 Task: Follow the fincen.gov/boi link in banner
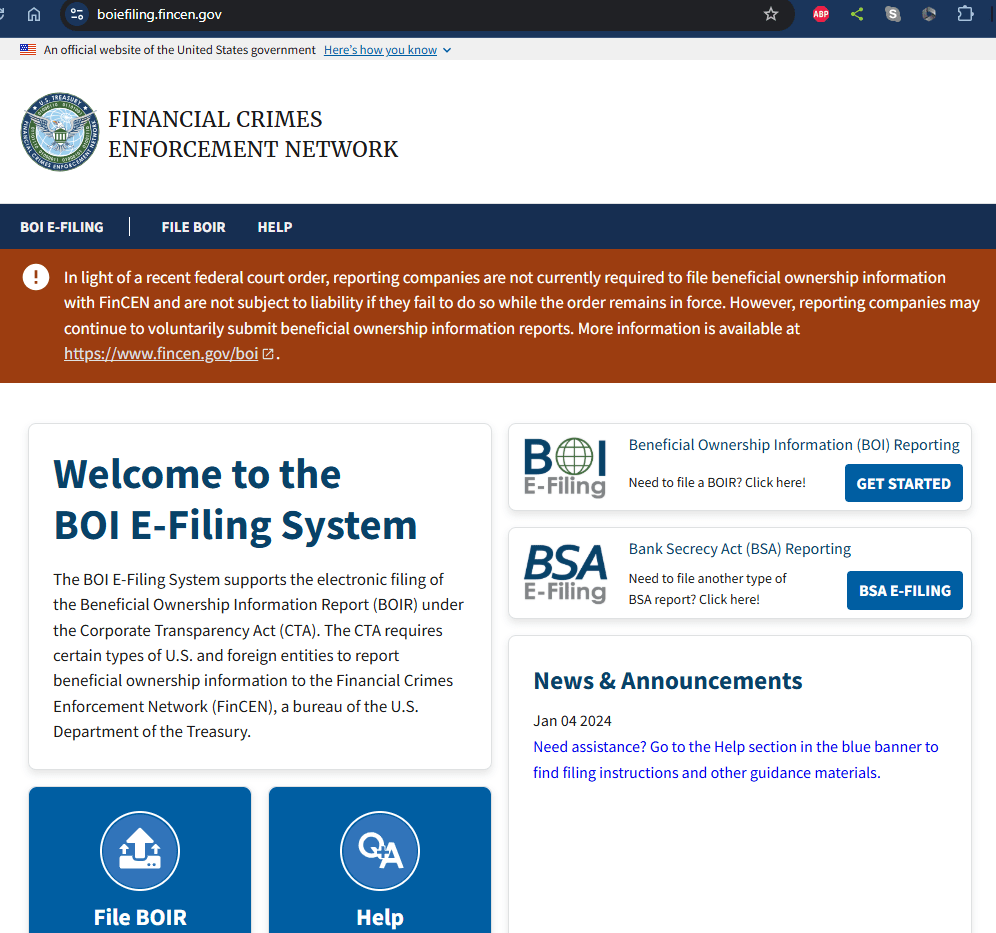point(161,353)
